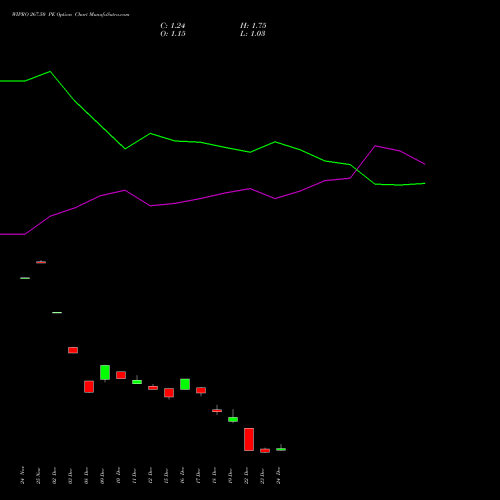500x500 pixels.
Task: Click the 11 Dec date label
Action: [x=134, y=476]
